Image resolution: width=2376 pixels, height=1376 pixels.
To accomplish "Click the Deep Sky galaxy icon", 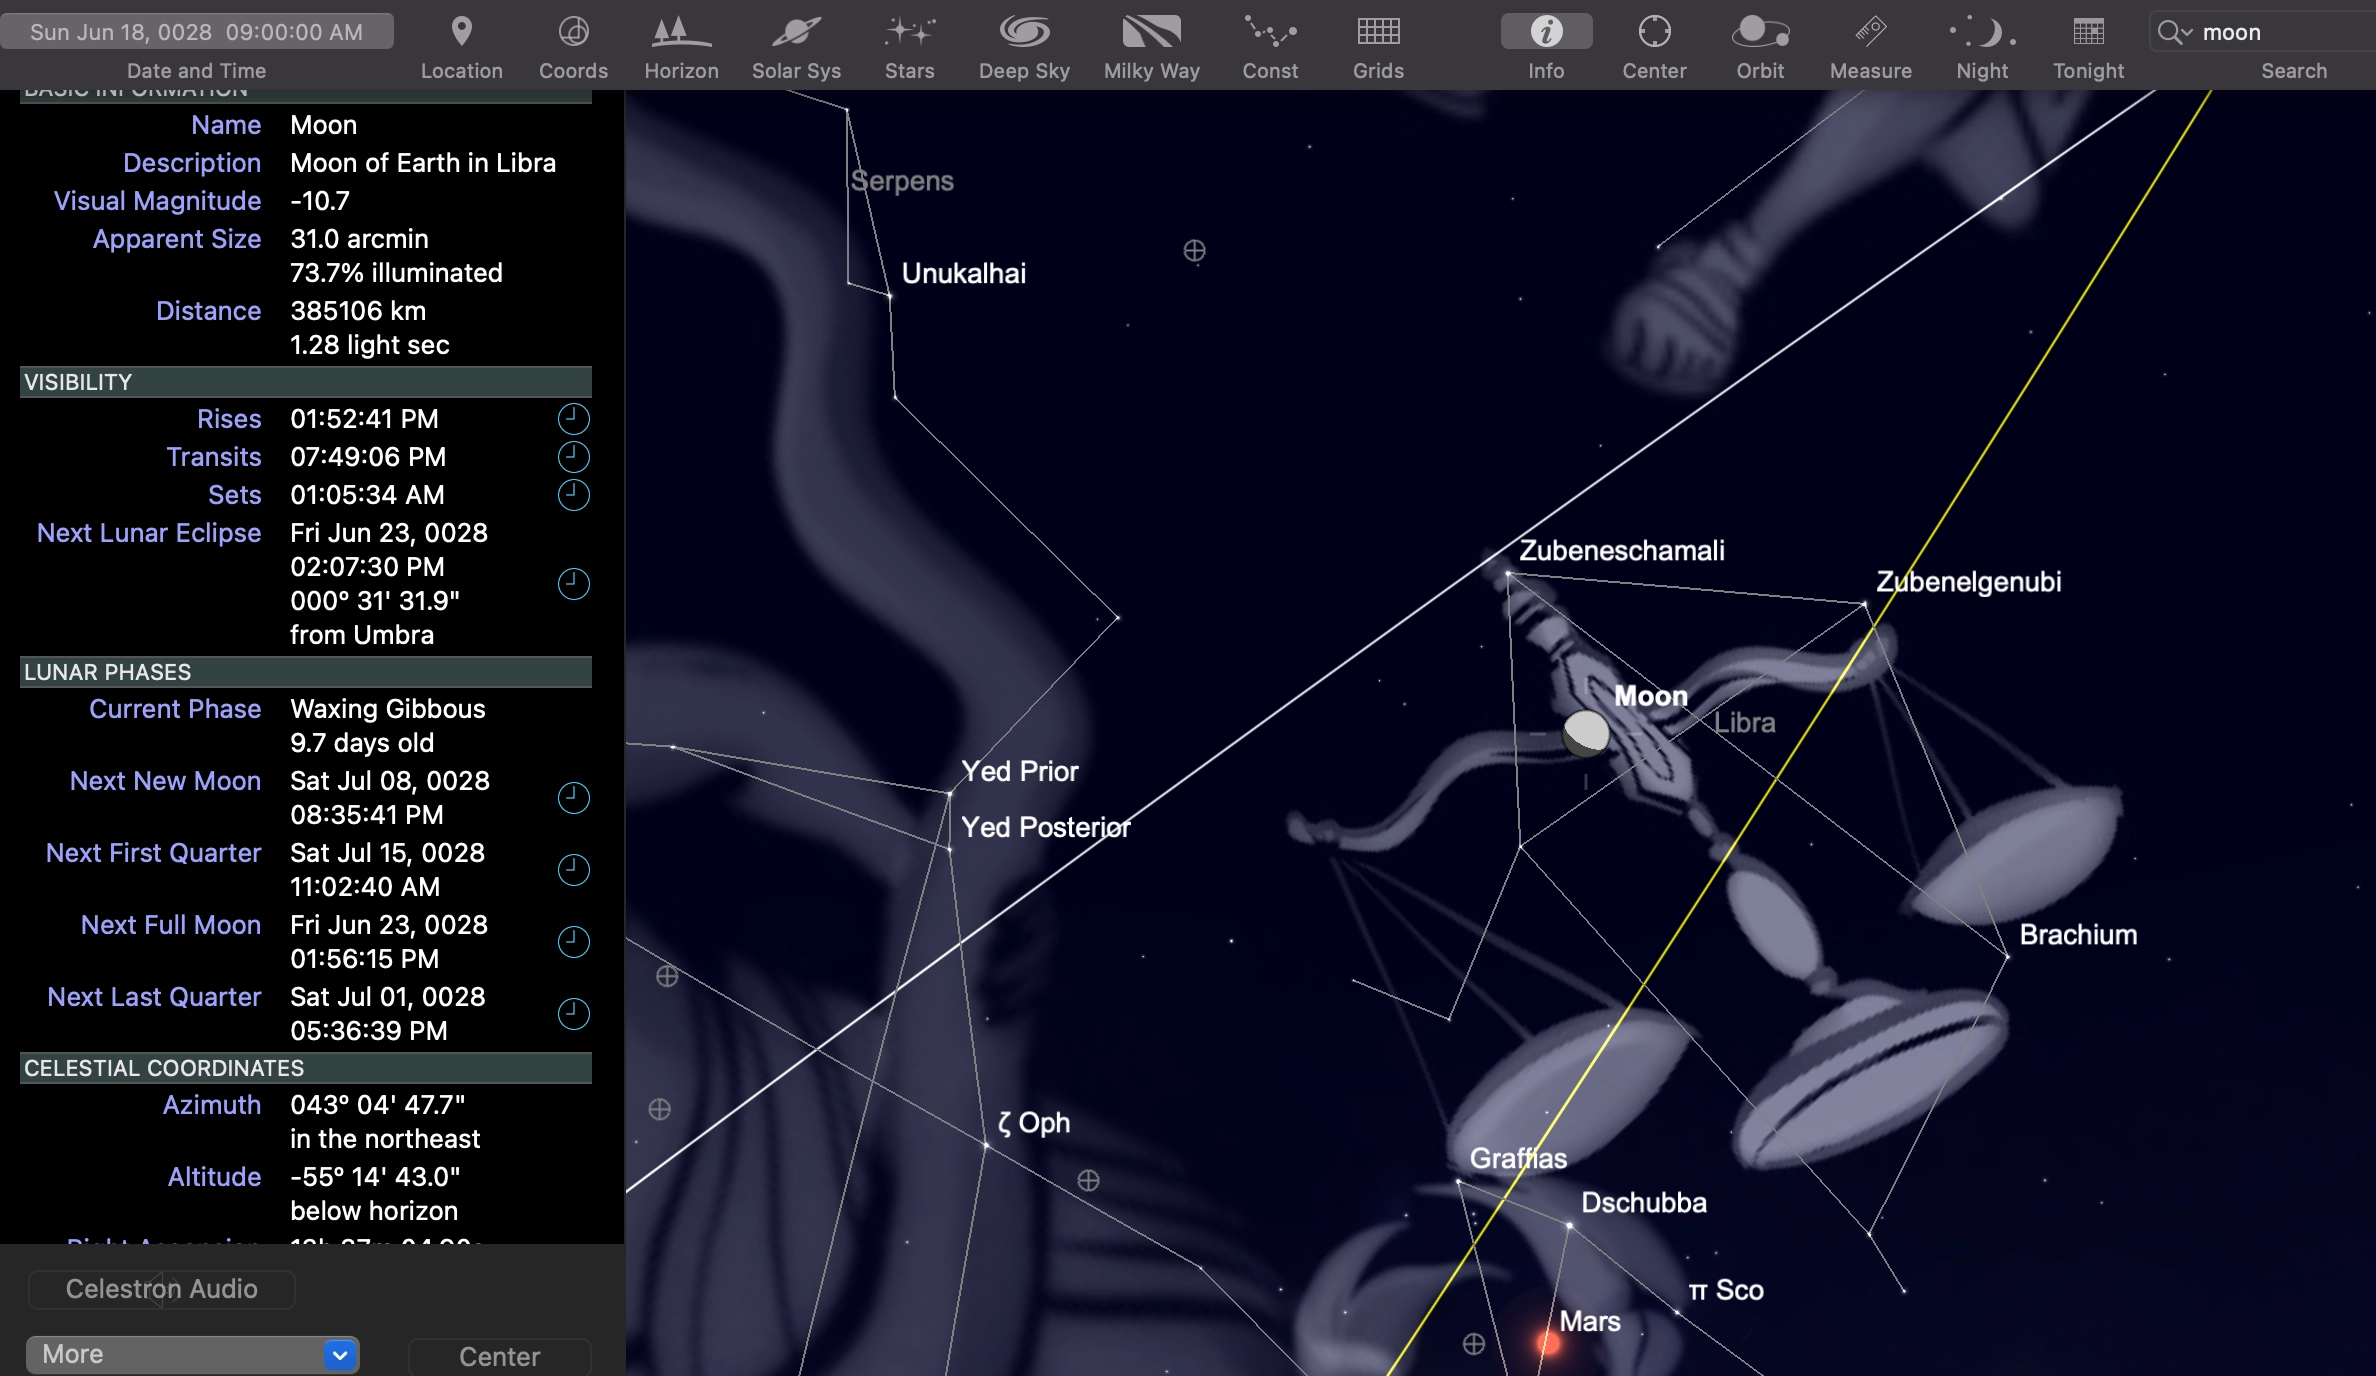I will click(1024, 33).
